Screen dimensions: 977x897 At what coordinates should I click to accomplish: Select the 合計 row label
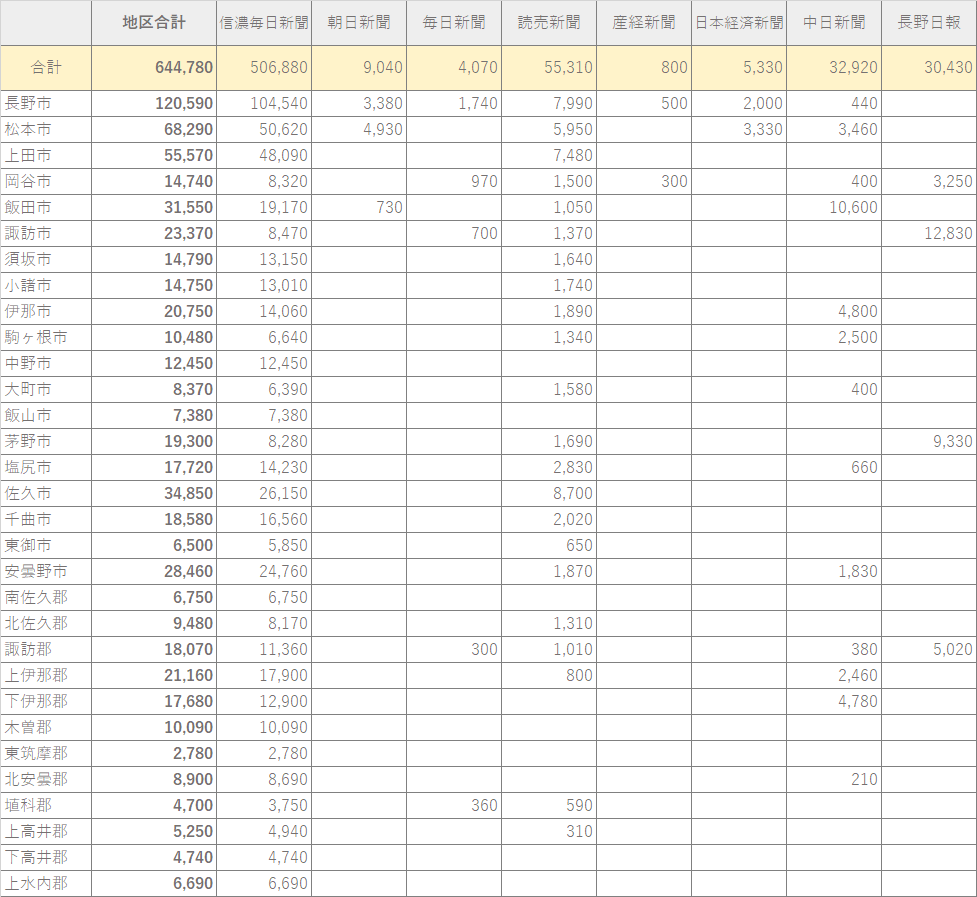point(46,67)
